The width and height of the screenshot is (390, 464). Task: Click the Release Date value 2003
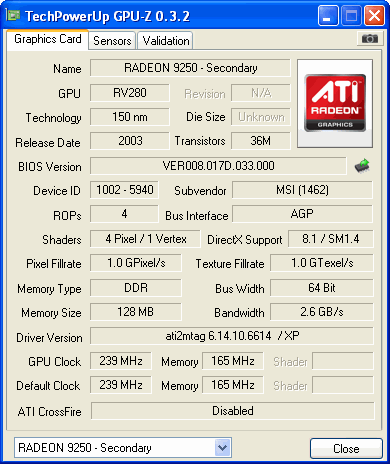point(130,141)
